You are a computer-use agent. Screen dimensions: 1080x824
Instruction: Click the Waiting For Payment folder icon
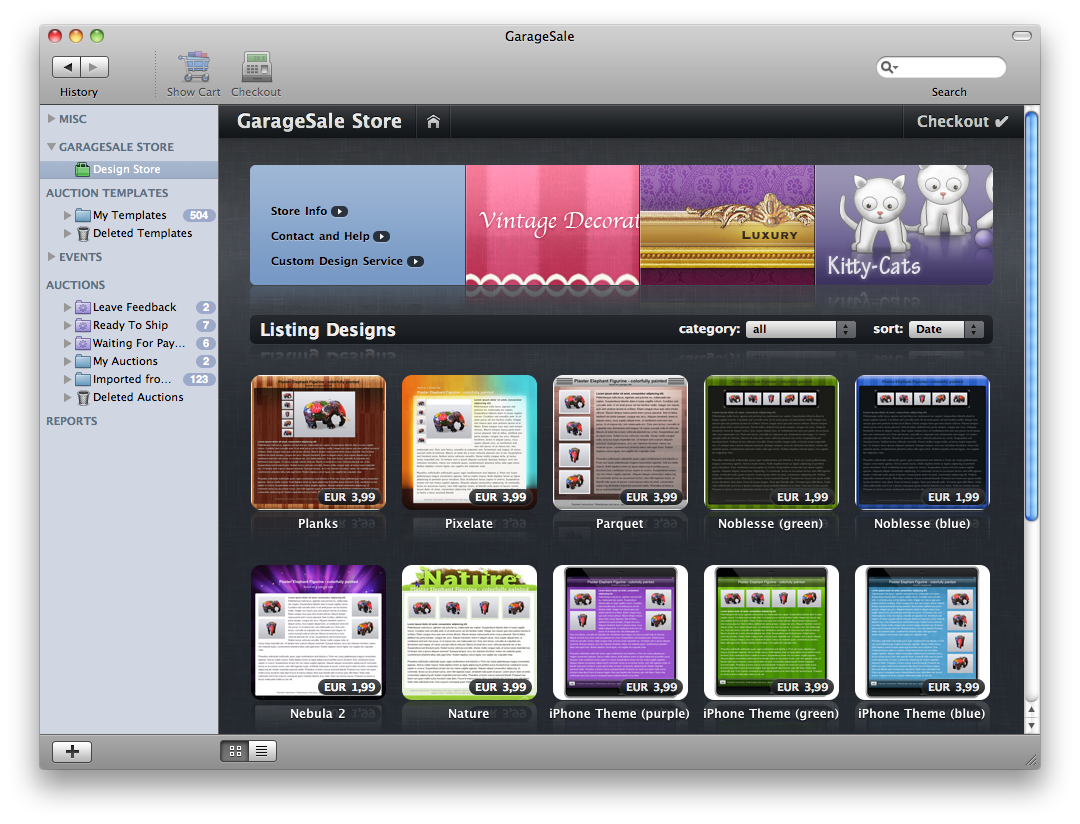(83, 343)
